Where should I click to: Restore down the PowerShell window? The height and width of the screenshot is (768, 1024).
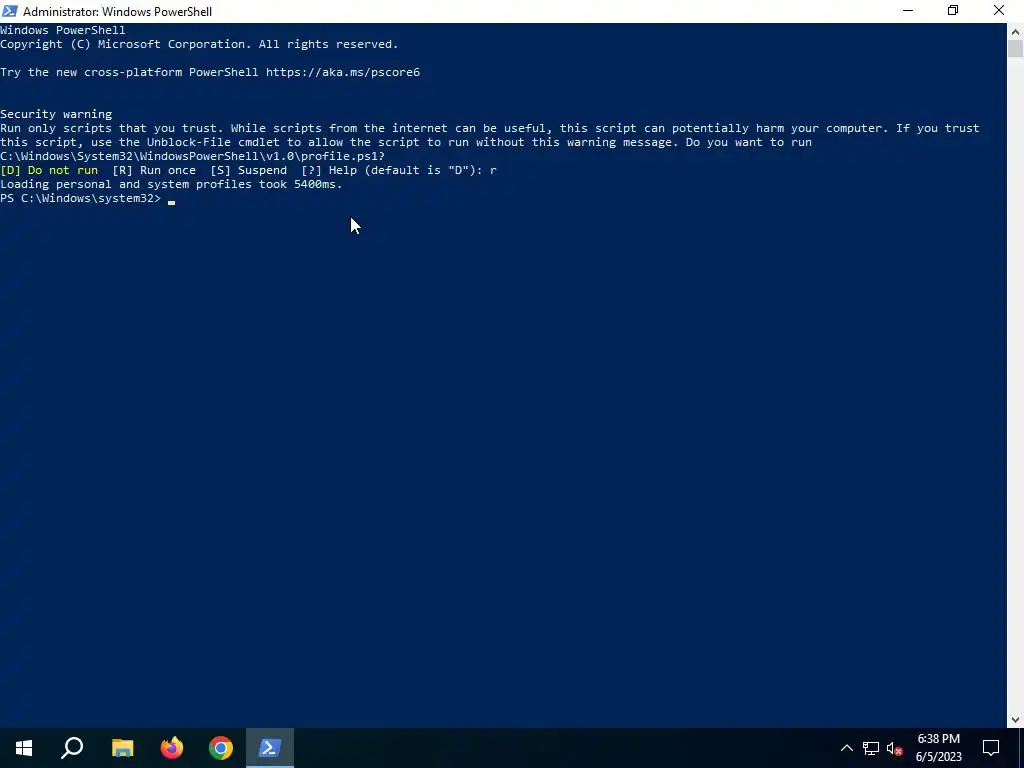click(x=953, y=11)
